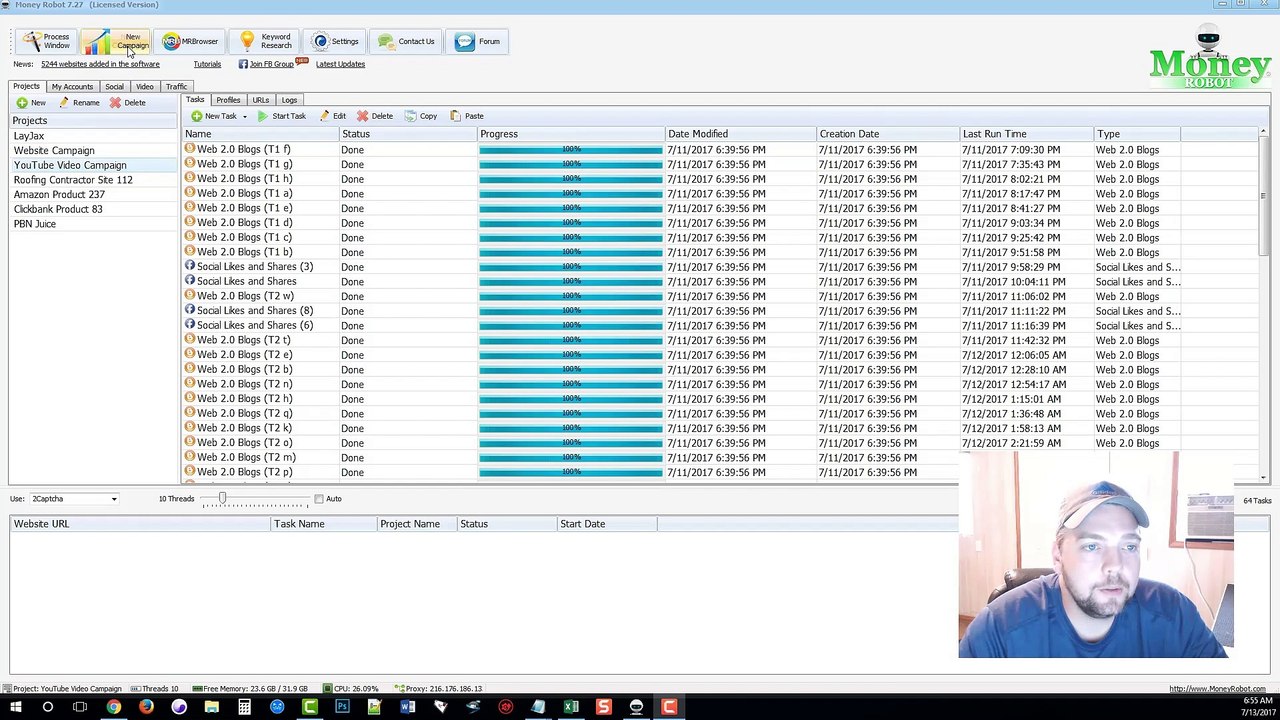Open the Windows Start menu

[15, 707]
